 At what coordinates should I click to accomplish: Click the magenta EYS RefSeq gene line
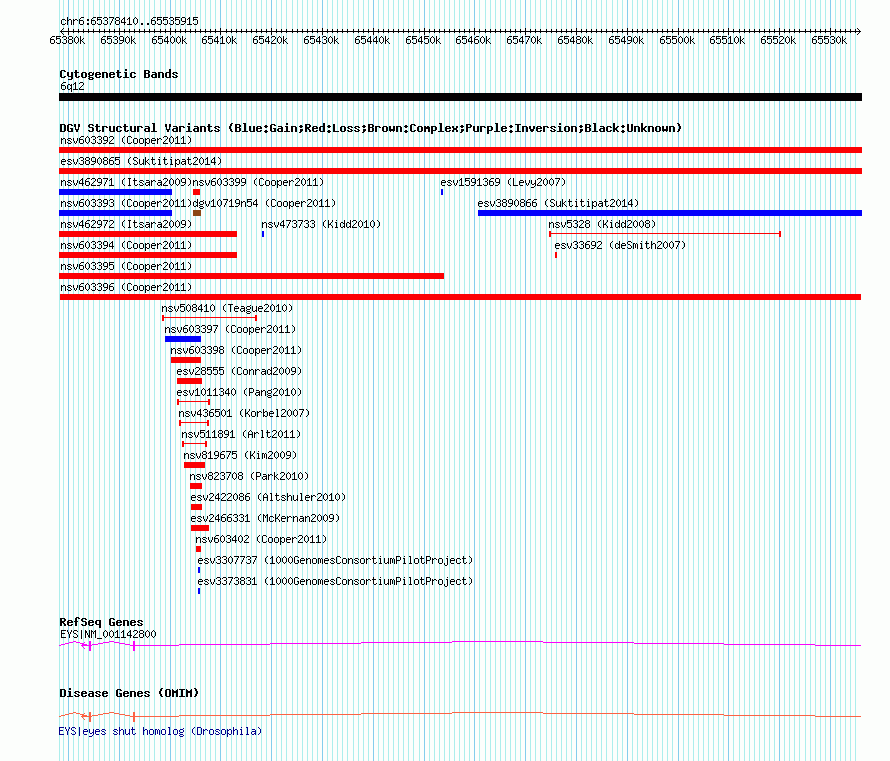460,644
